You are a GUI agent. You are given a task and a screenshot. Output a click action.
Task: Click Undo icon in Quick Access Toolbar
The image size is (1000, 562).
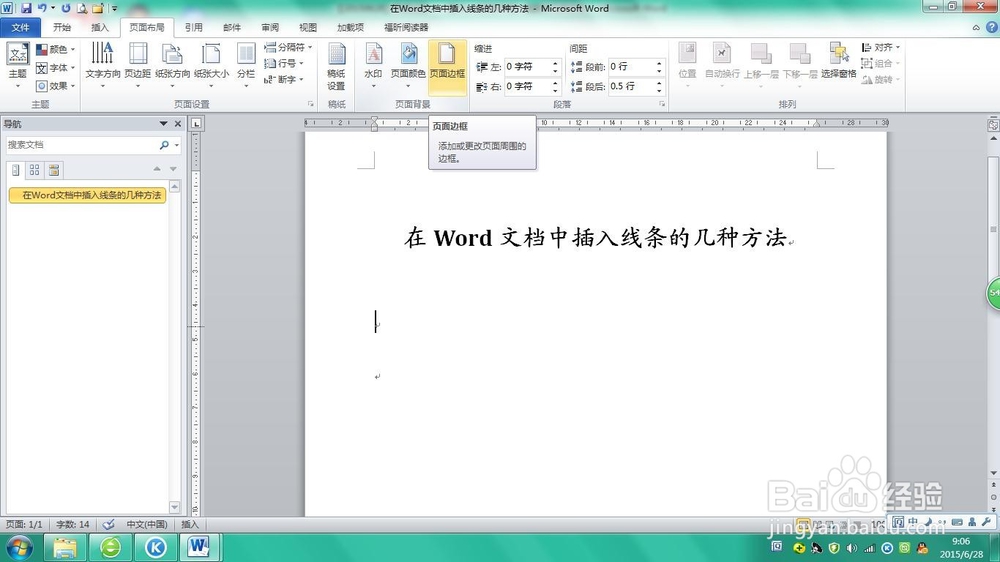click(42, 8)
